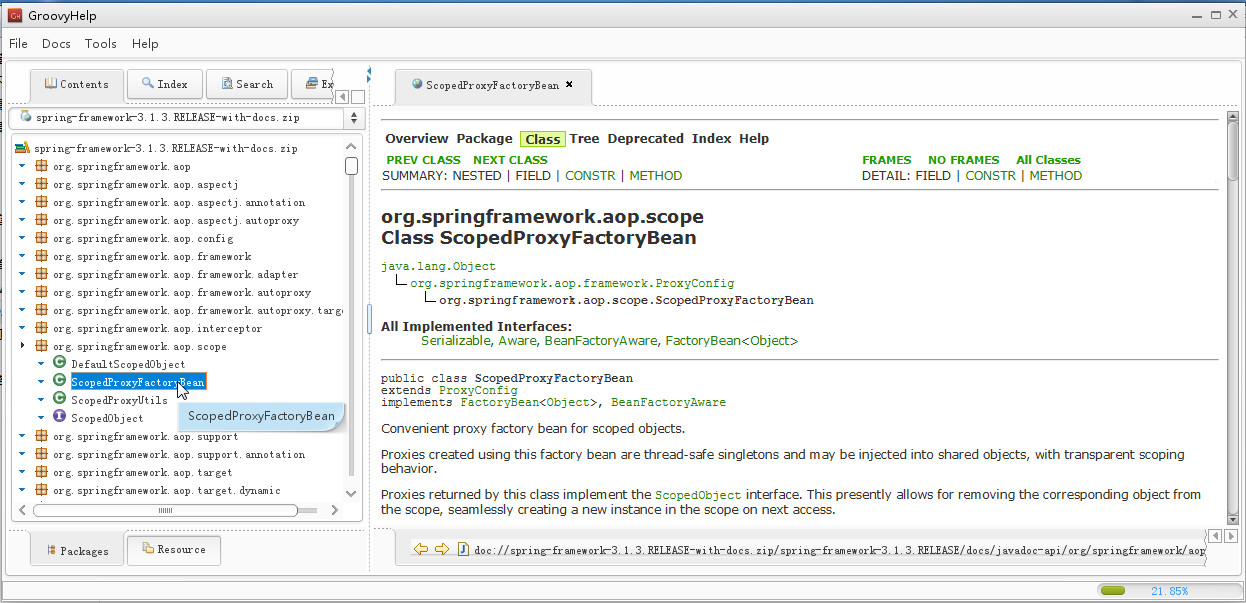Switch to the Packages tab at bottom
Viewport: 1246px width, 603px height.
[77, 551]
